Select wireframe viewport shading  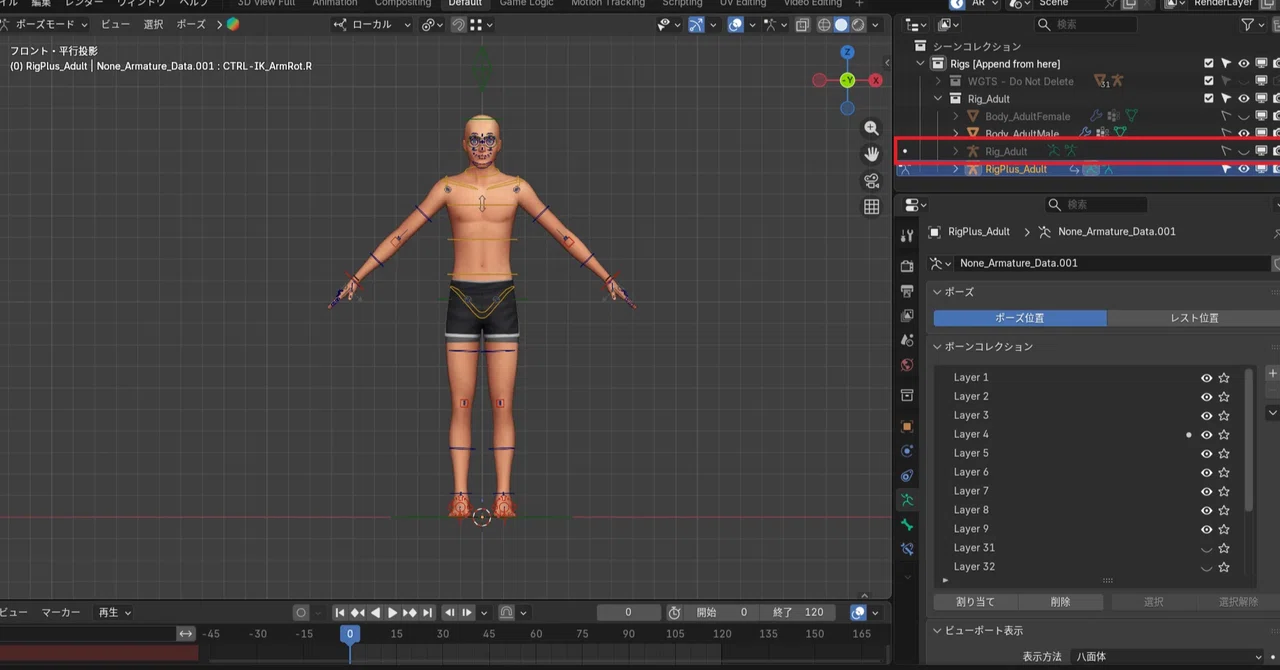(824, 25)
